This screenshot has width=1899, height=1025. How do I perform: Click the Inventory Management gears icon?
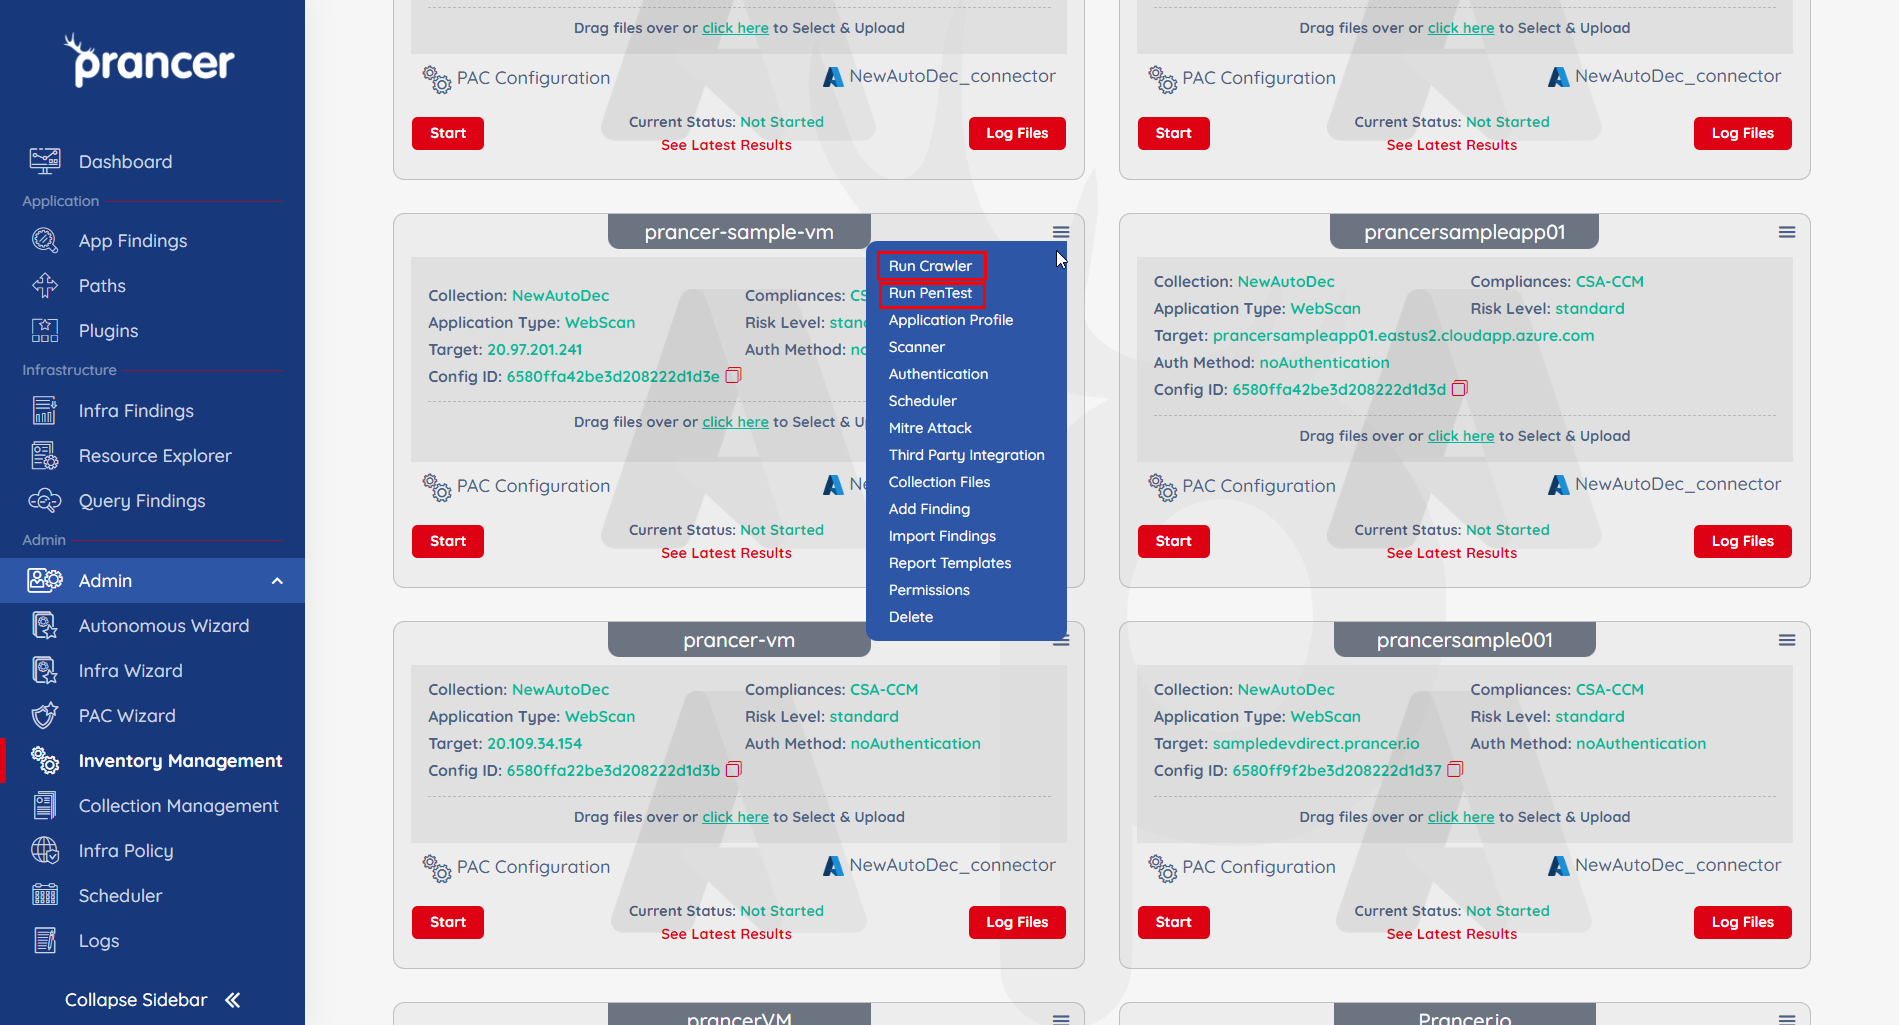pos(45,760)
